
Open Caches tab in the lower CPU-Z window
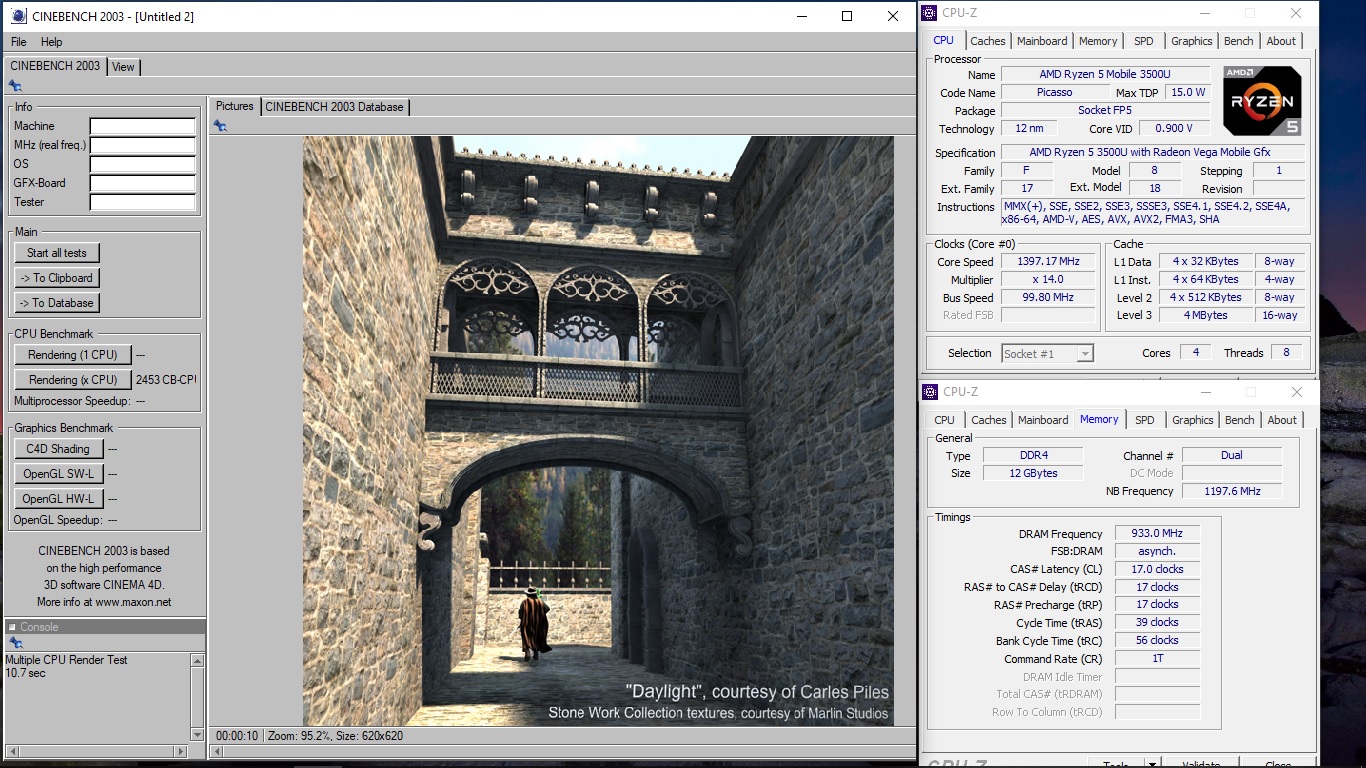pos(989,420)
